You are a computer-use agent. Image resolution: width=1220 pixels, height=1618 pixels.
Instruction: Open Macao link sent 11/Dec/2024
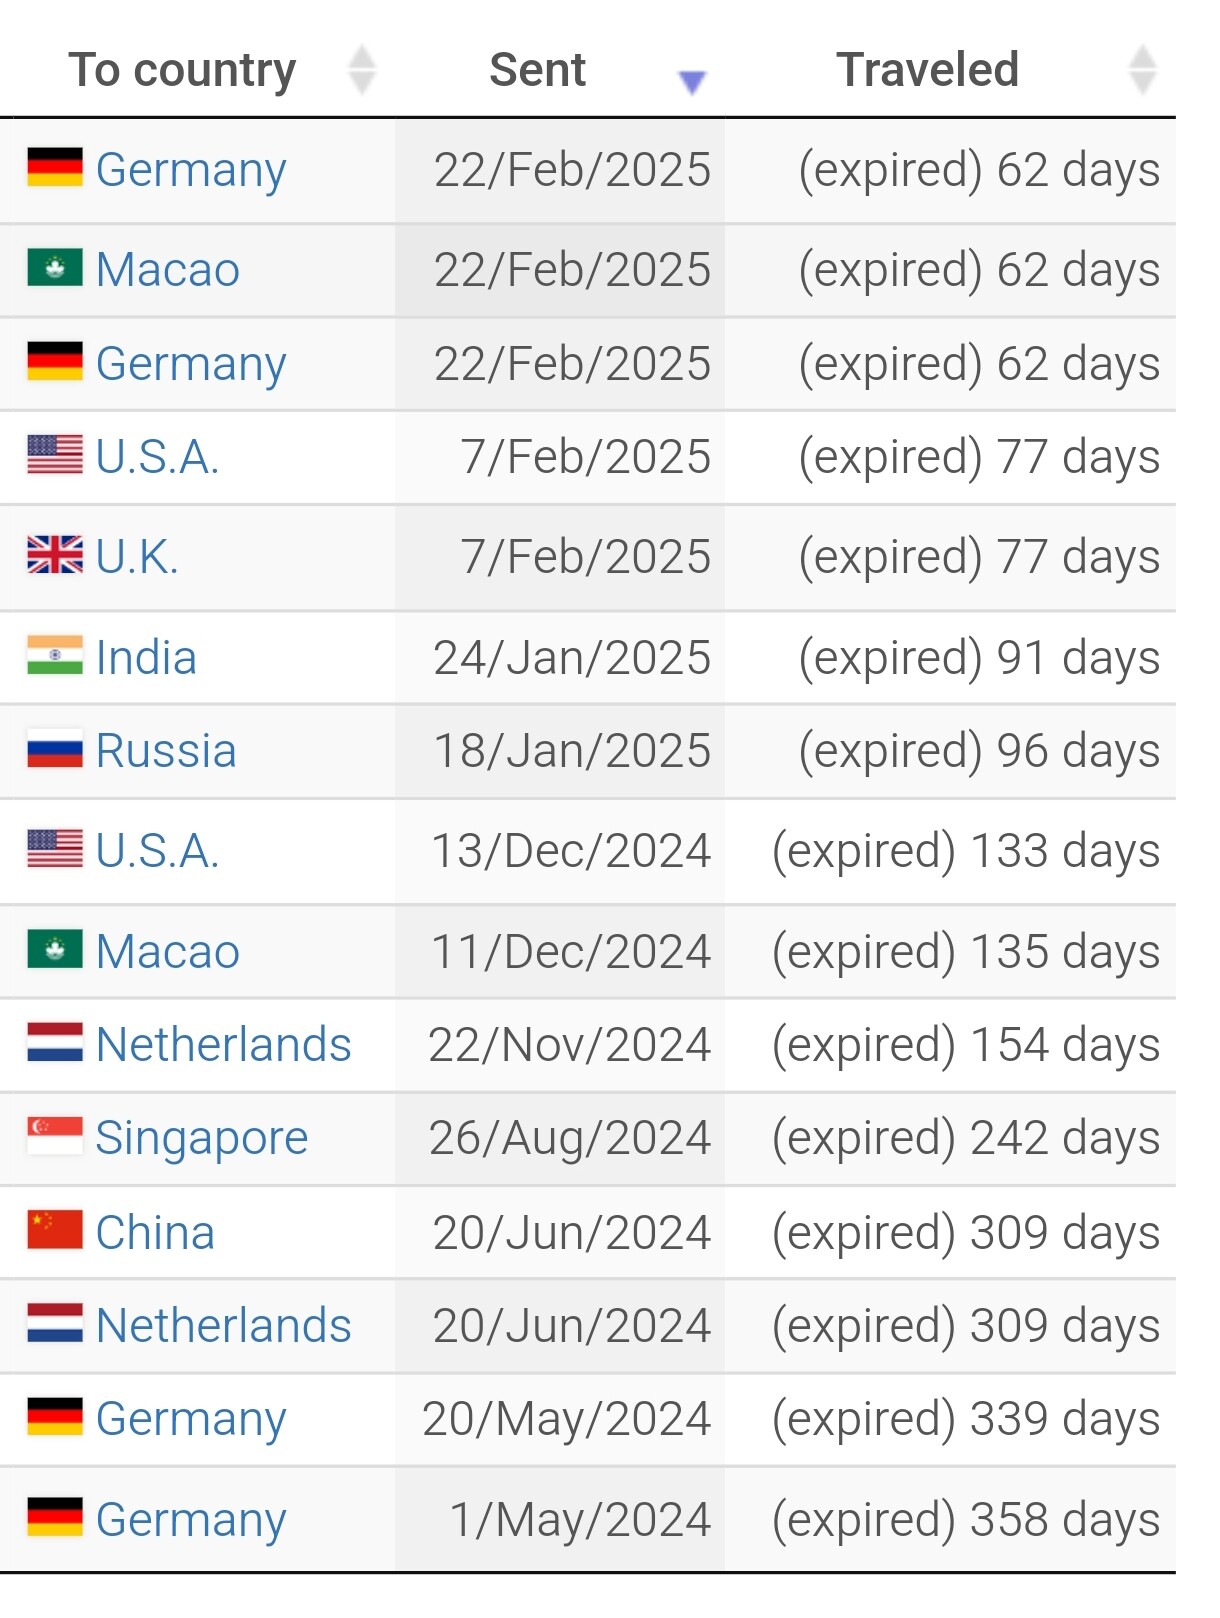[168, 951]
